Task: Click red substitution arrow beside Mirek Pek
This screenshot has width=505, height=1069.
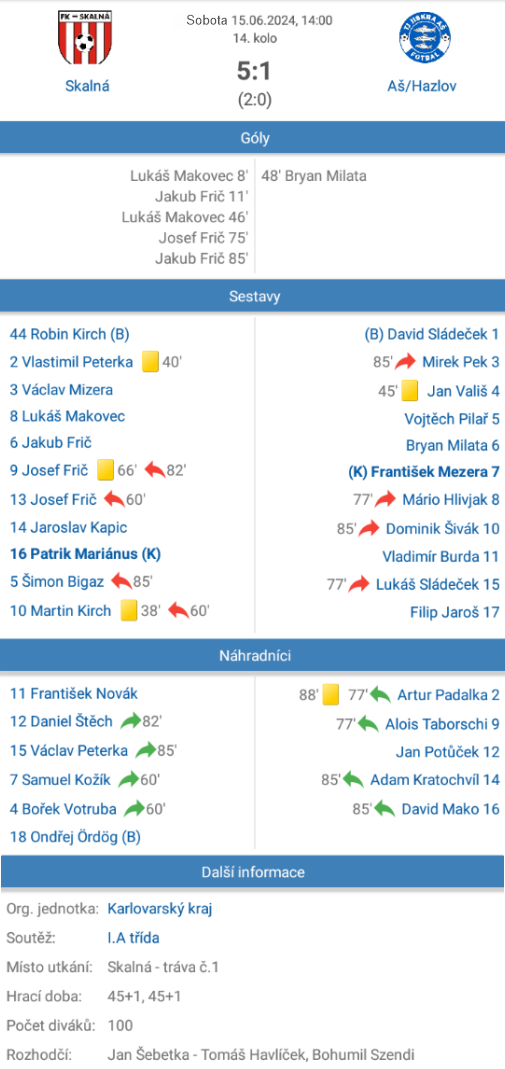Action: [x=405, y=362]
